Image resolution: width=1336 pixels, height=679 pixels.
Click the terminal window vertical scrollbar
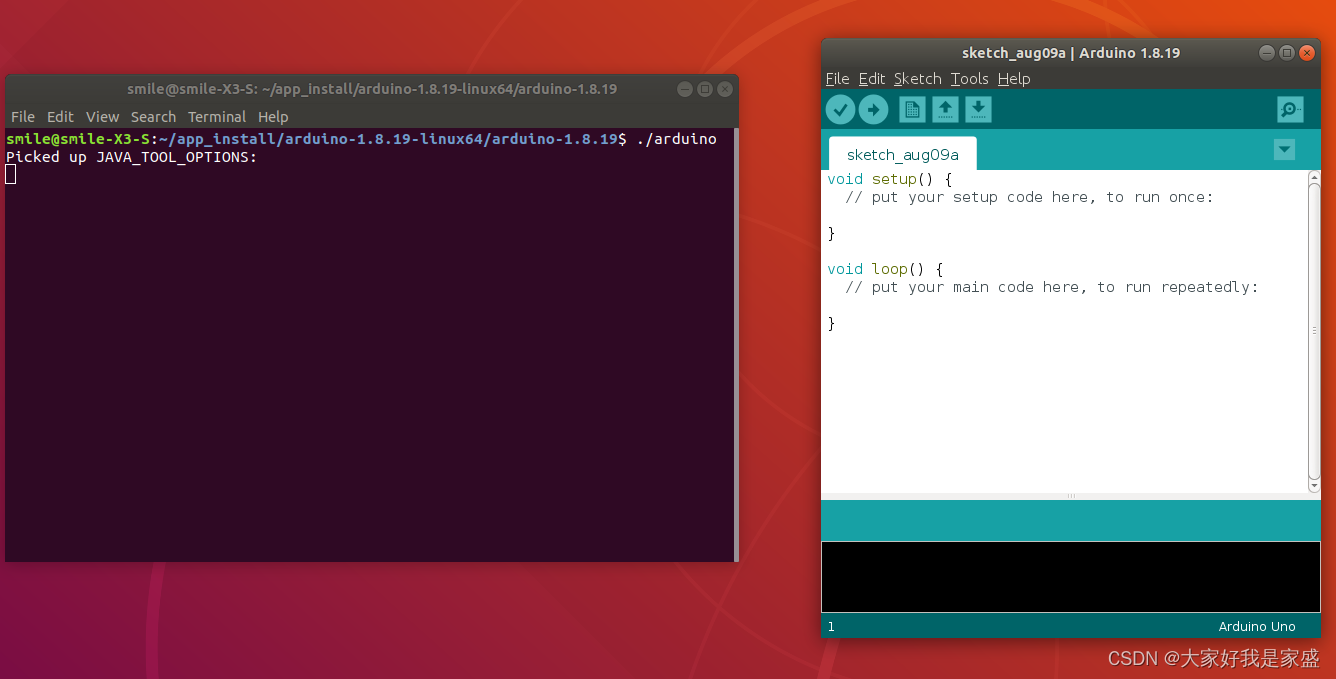[736, 345]
